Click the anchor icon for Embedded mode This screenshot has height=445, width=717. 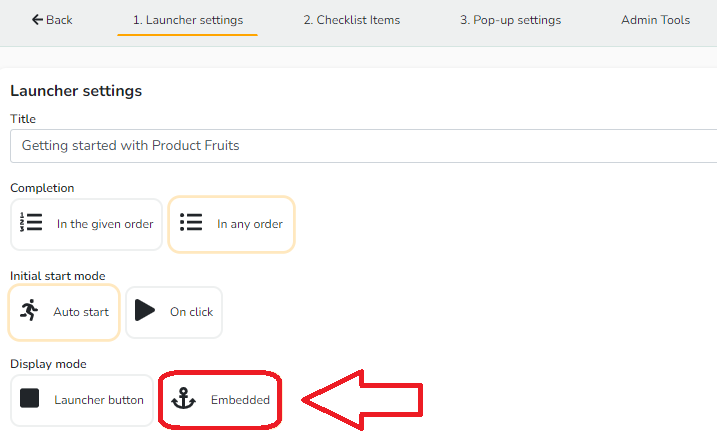point(183,398)
